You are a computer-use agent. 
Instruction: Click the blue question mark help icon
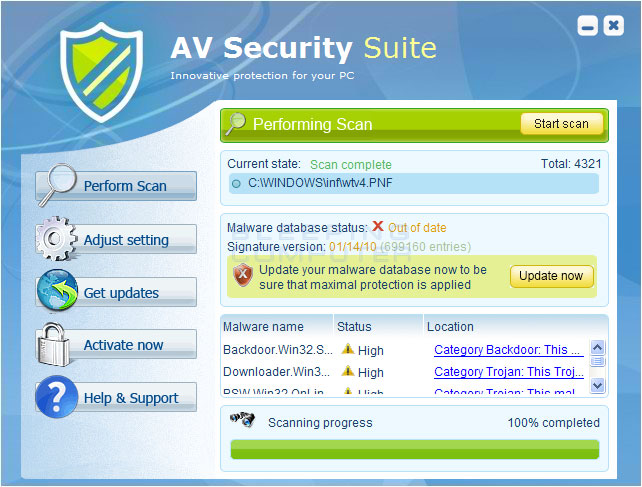(57, 396)
